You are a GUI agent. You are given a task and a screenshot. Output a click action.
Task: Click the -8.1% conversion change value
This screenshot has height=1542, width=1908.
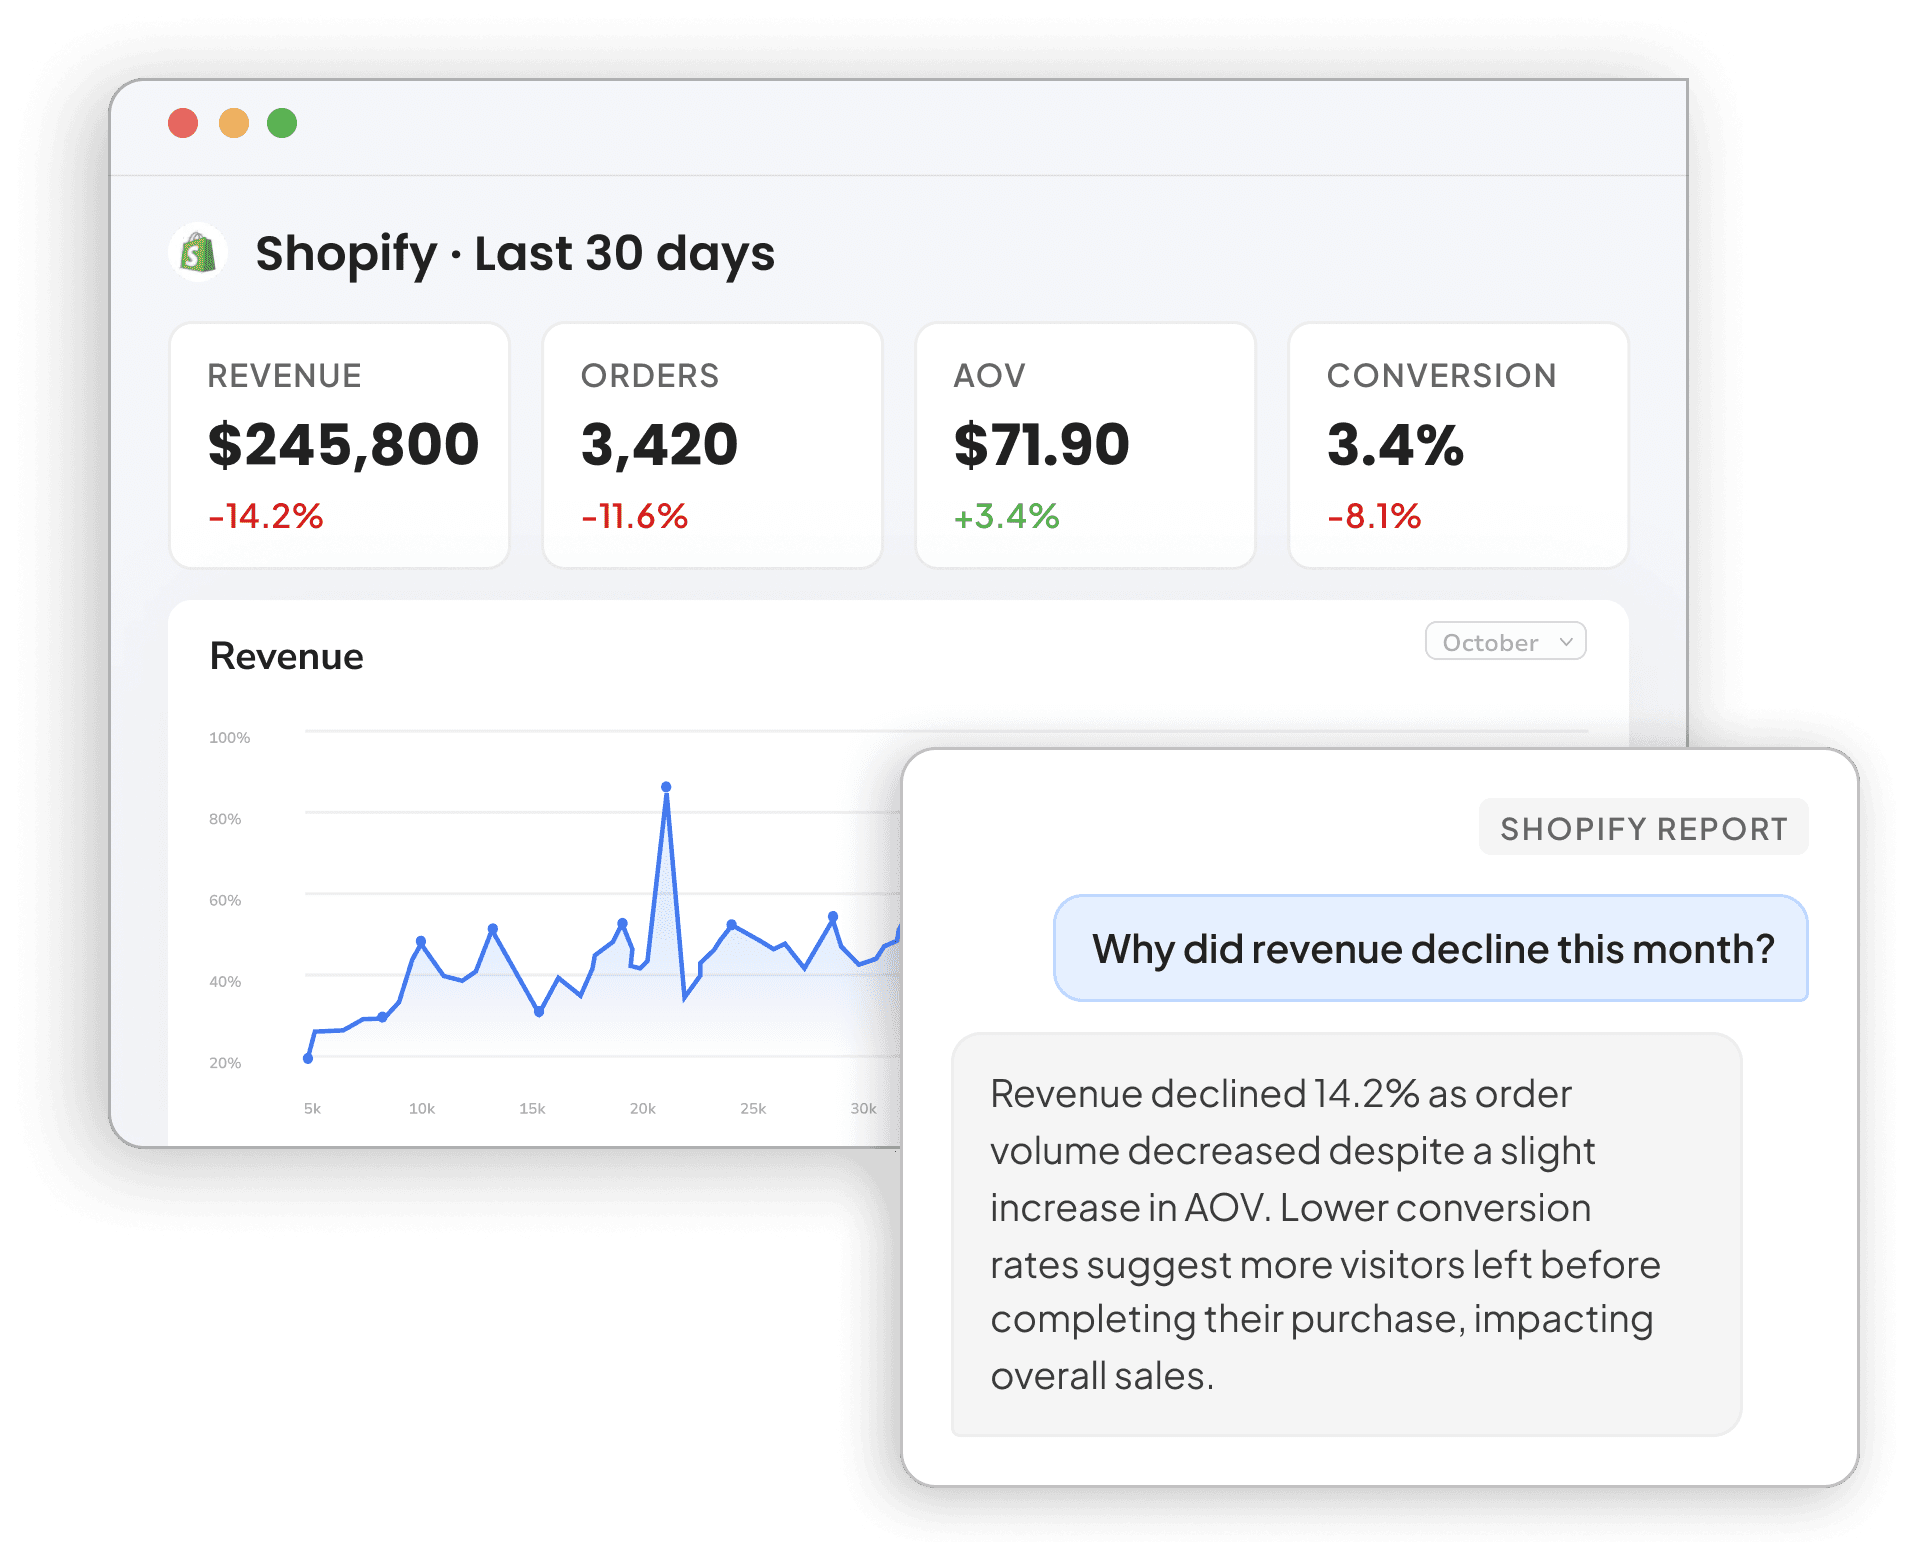[x=1375, y=516]
